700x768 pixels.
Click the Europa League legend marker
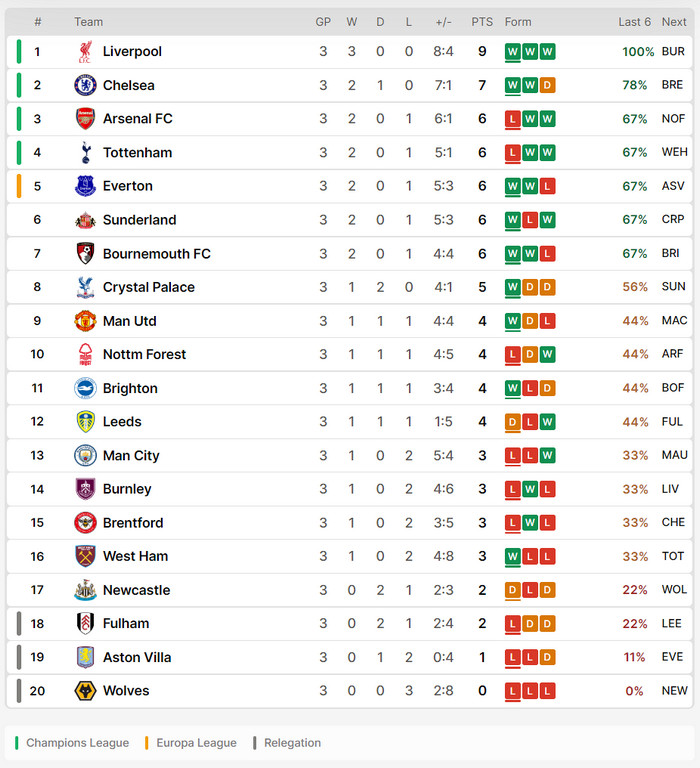(146, 743)
